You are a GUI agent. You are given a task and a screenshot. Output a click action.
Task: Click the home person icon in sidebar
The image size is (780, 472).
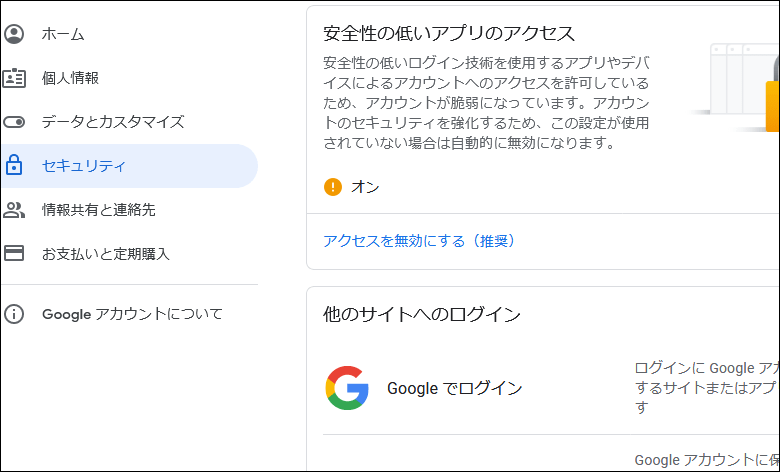coord(14,34)
